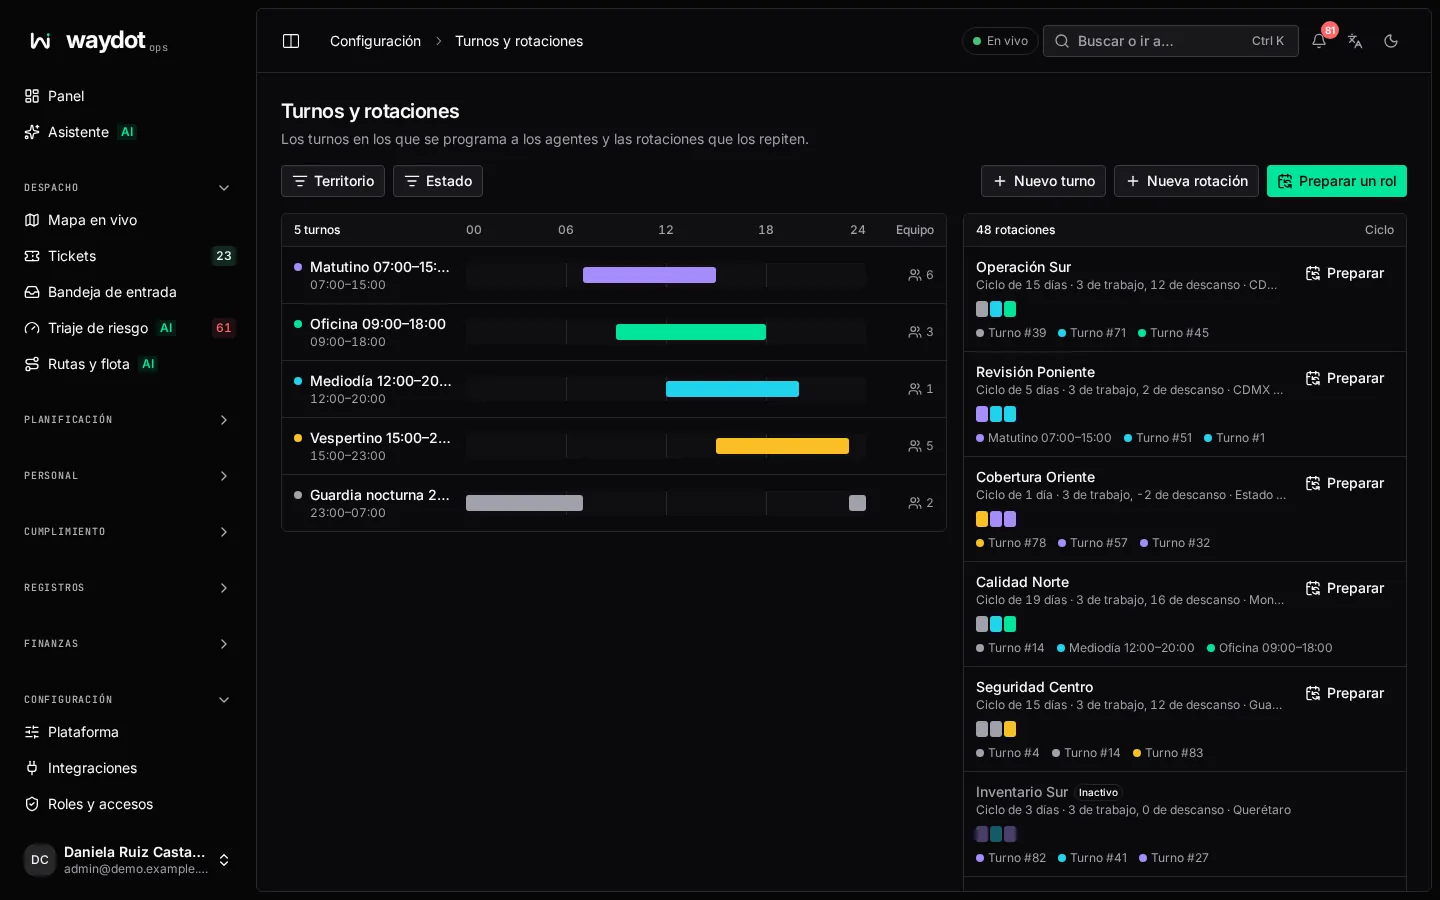1440x900 pixels.
Task: Click Preparar for Seguridad Centro
Action: pos(1345,693)
